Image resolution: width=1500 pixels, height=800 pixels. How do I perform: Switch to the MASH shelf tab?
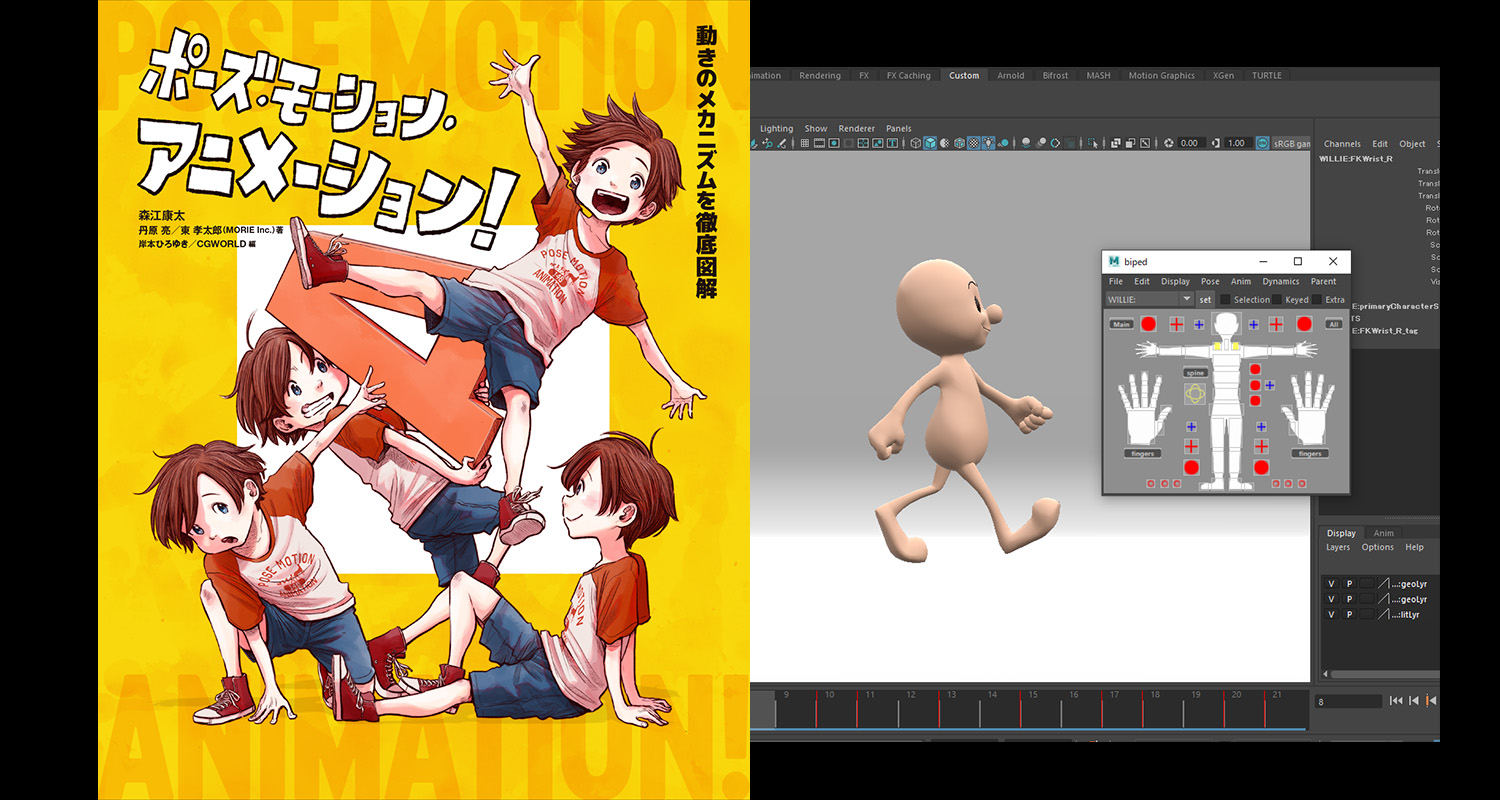(1098, 75)
